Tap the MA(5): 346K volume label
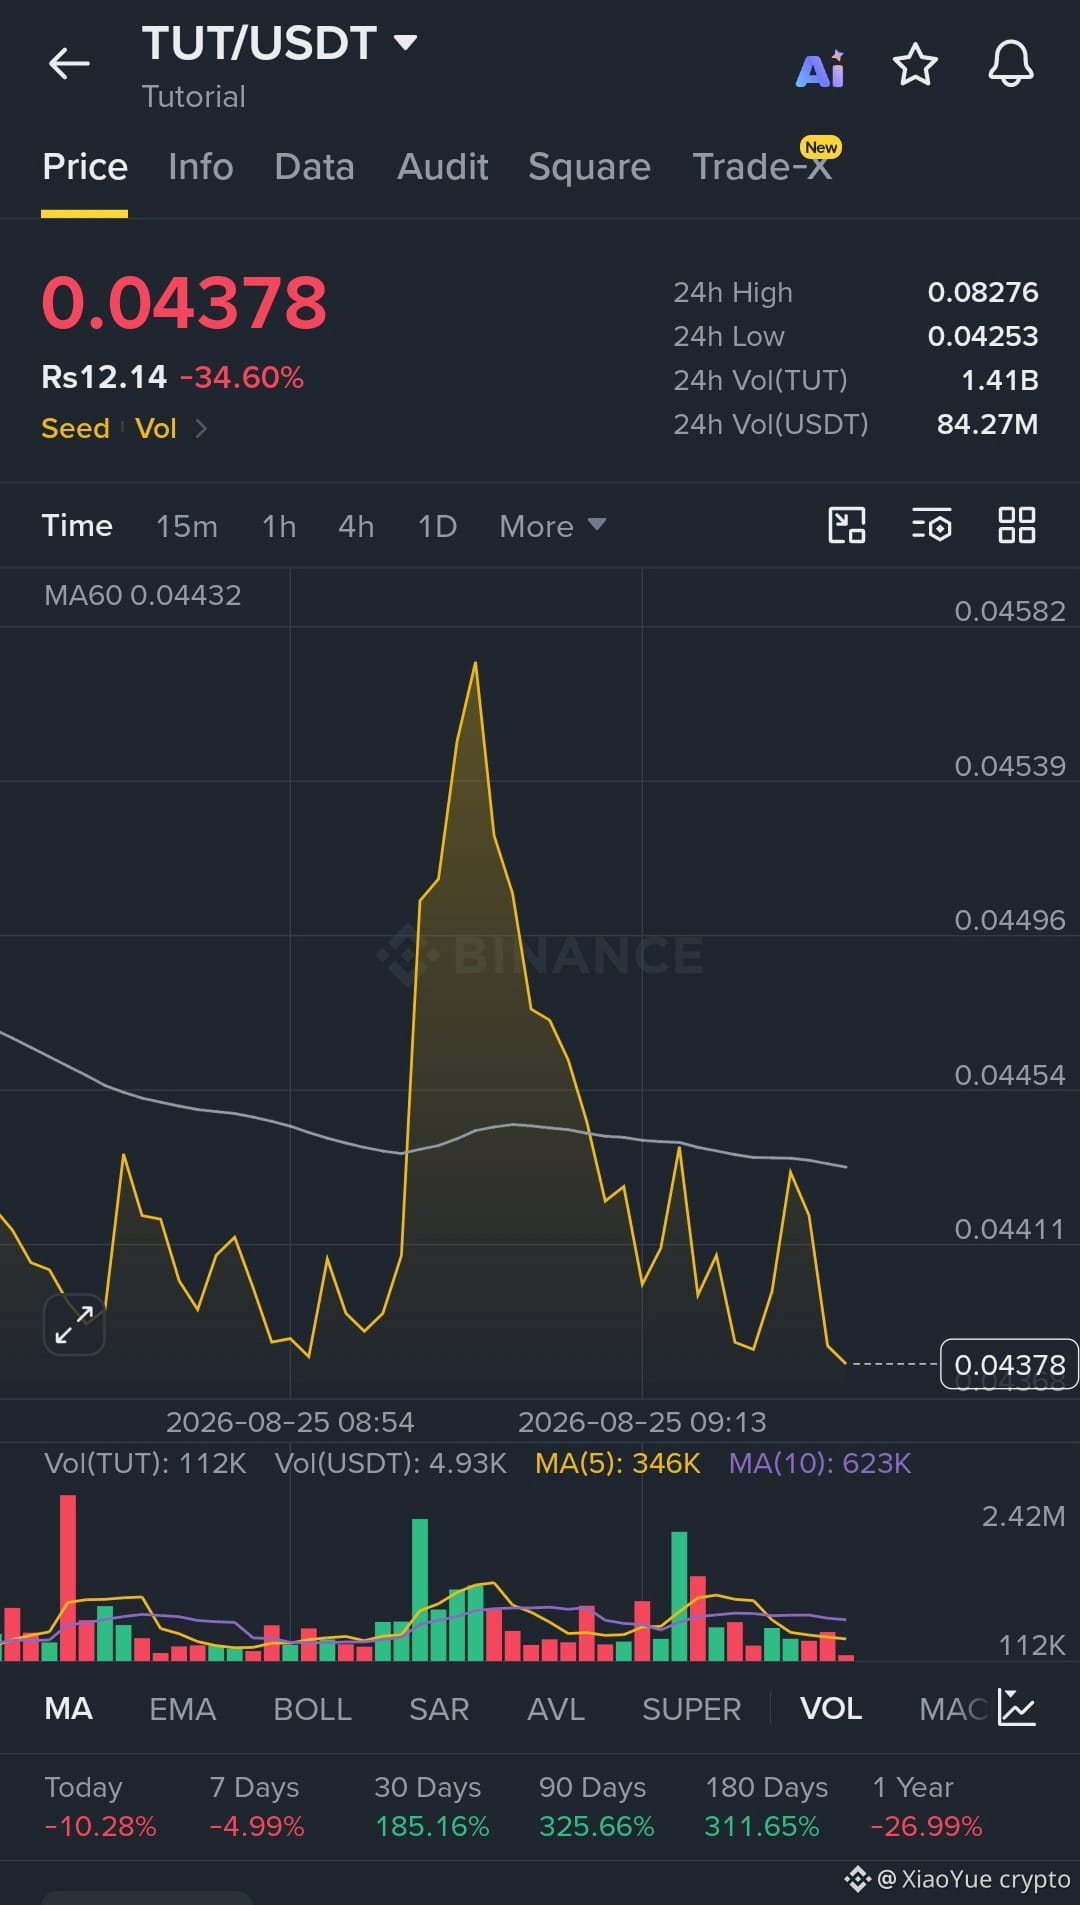This screenshot has width=1080, height=1905. pyautogui.click(x=617, y=1463)
